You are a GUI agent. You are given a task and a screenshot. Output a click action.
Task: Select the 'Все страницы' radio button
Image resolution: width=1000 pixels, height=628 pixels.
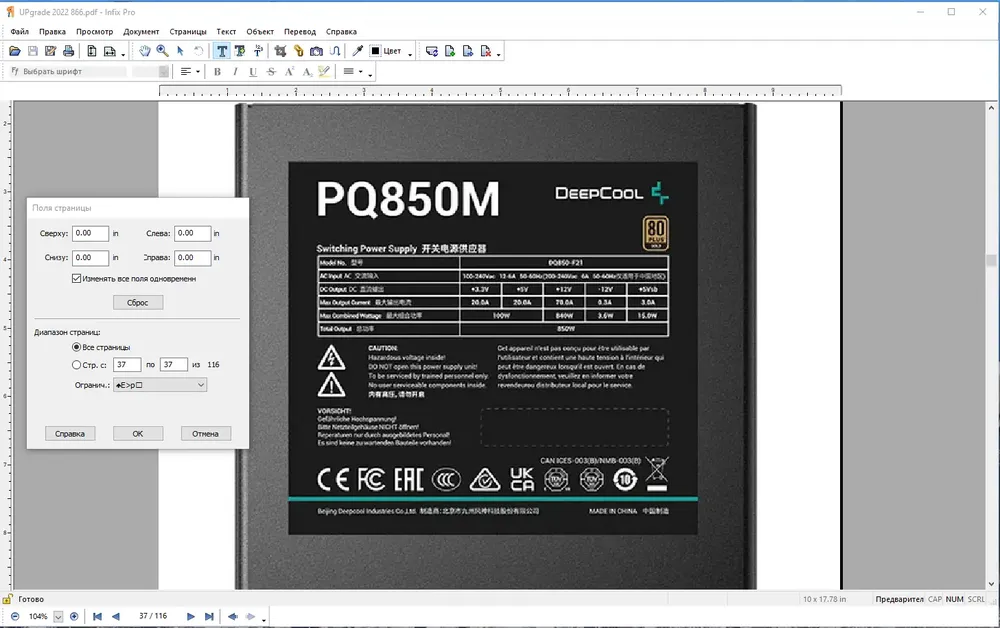click(77, 347)
